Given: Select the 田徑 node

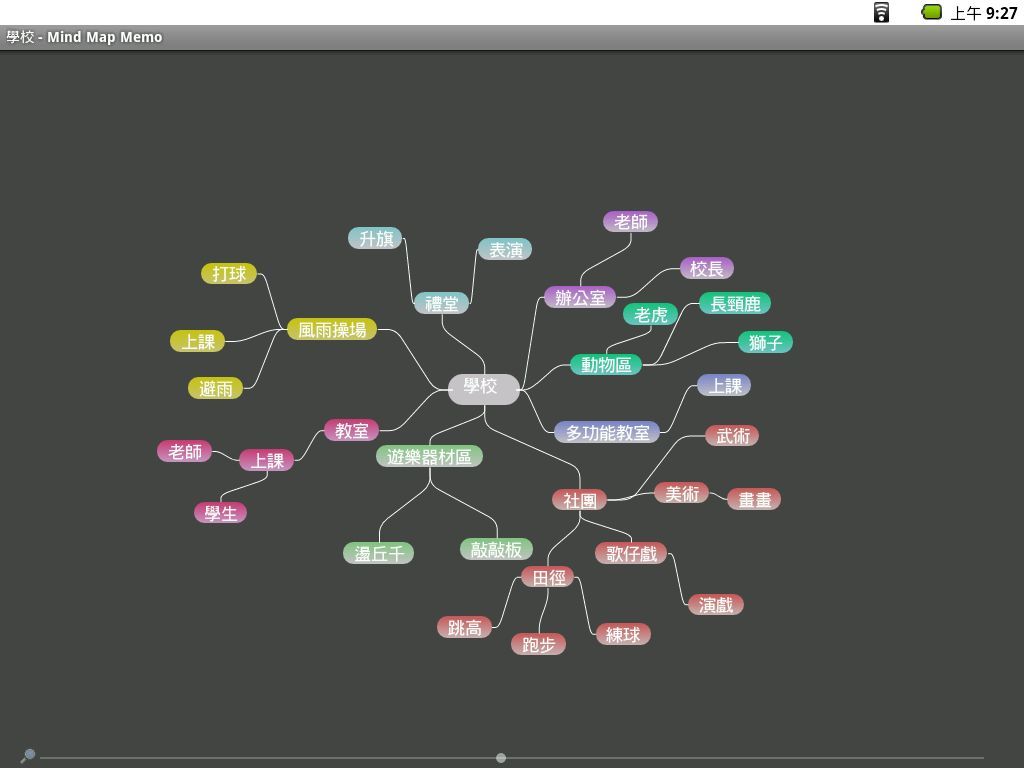Looking at the screenshot, I should (548, 577).
